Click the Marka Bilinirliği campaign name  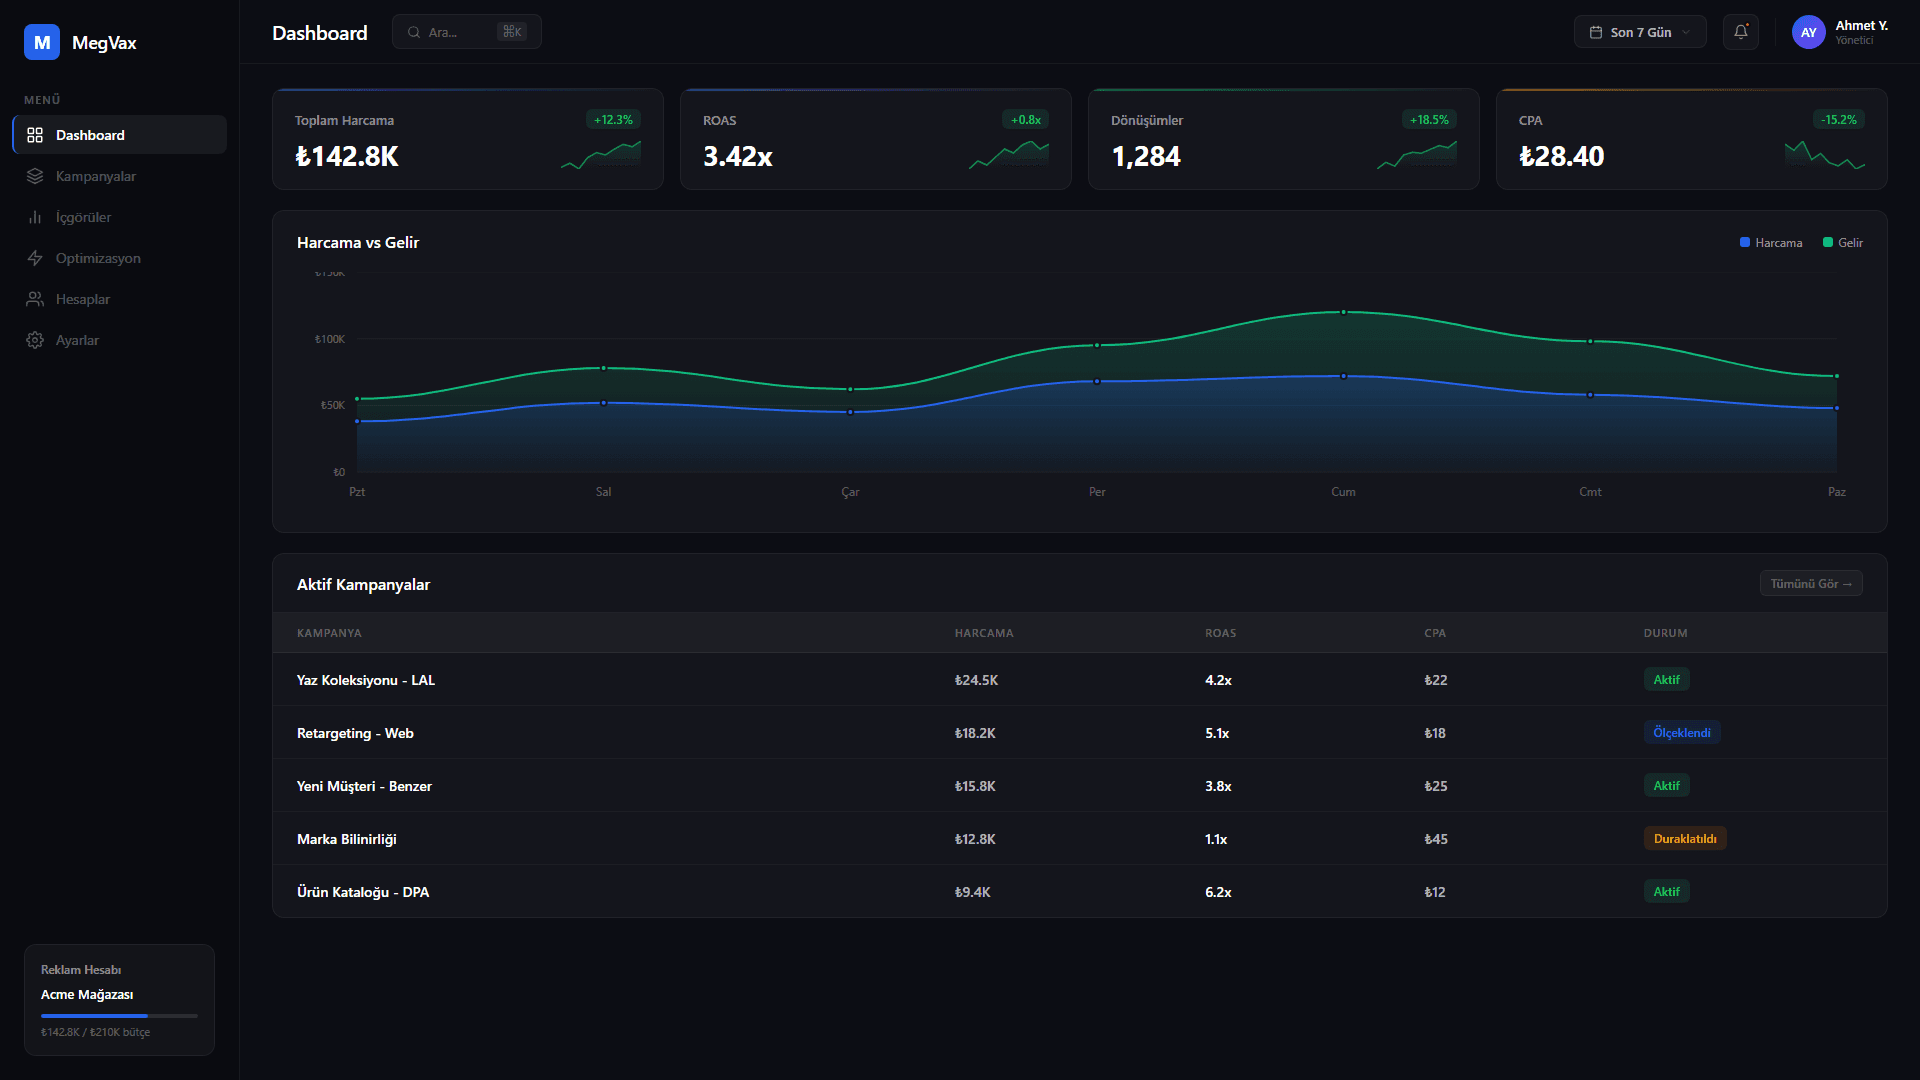(347, 839)
